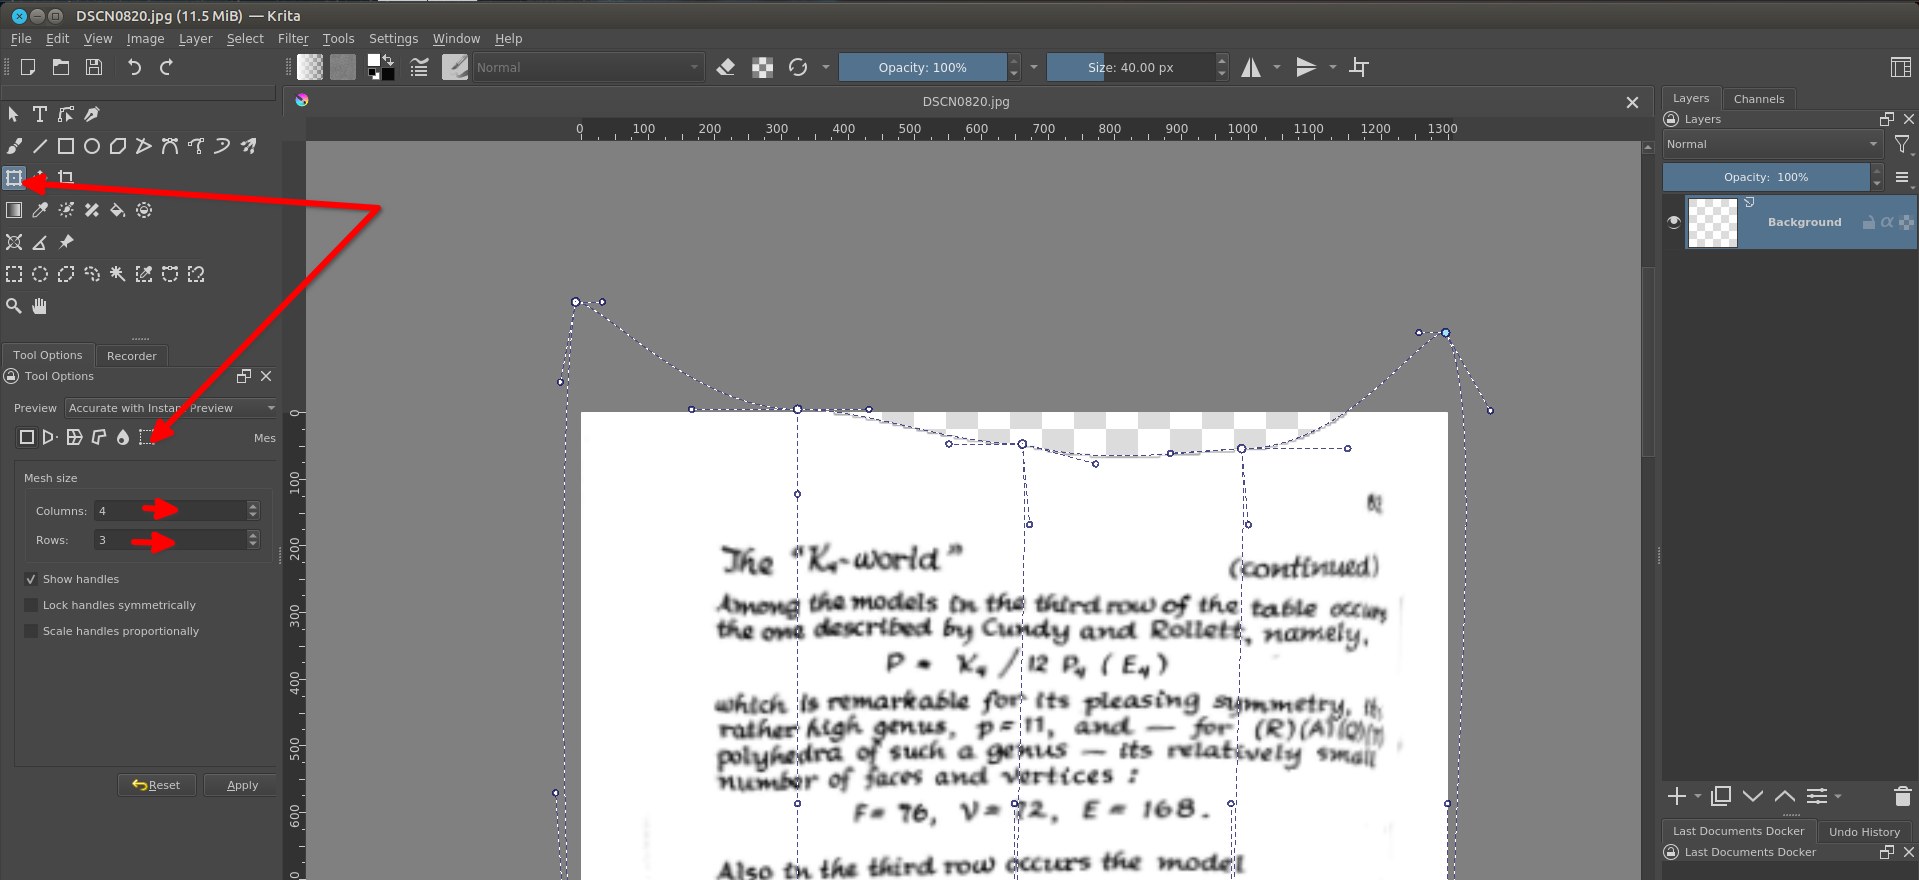The width and height of the screenshot is (1919, 880).
Task: Click the brush Size slider
Action: (1130, 67)
